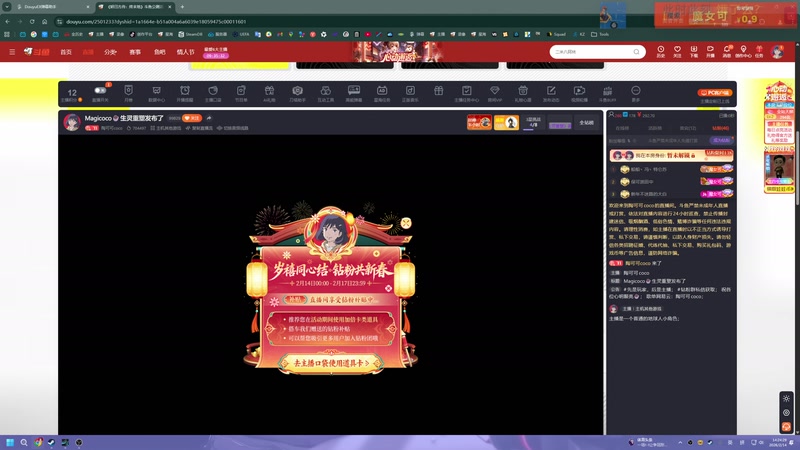Click the Steam icon in the taskbar
The height and width of the screenshot is (450, 800).
[x=52, y=442]
